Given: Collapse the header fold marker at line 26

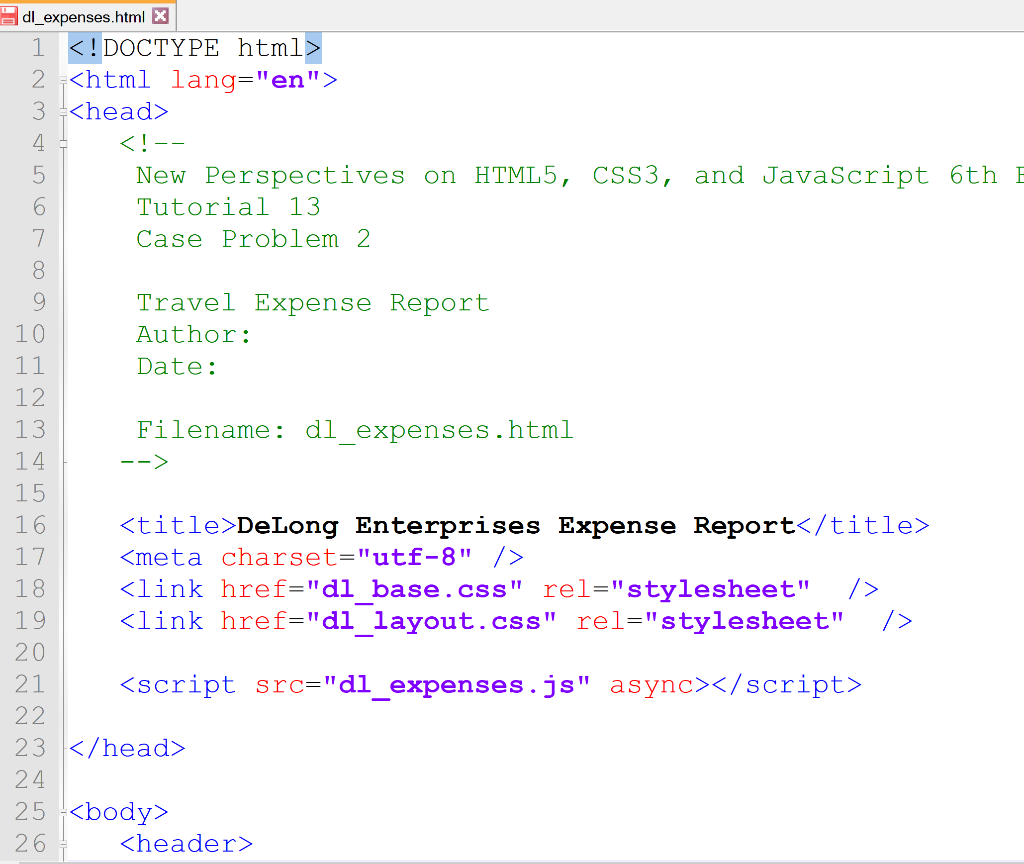Looking at the screenshot, I should [x=63, y=844].
